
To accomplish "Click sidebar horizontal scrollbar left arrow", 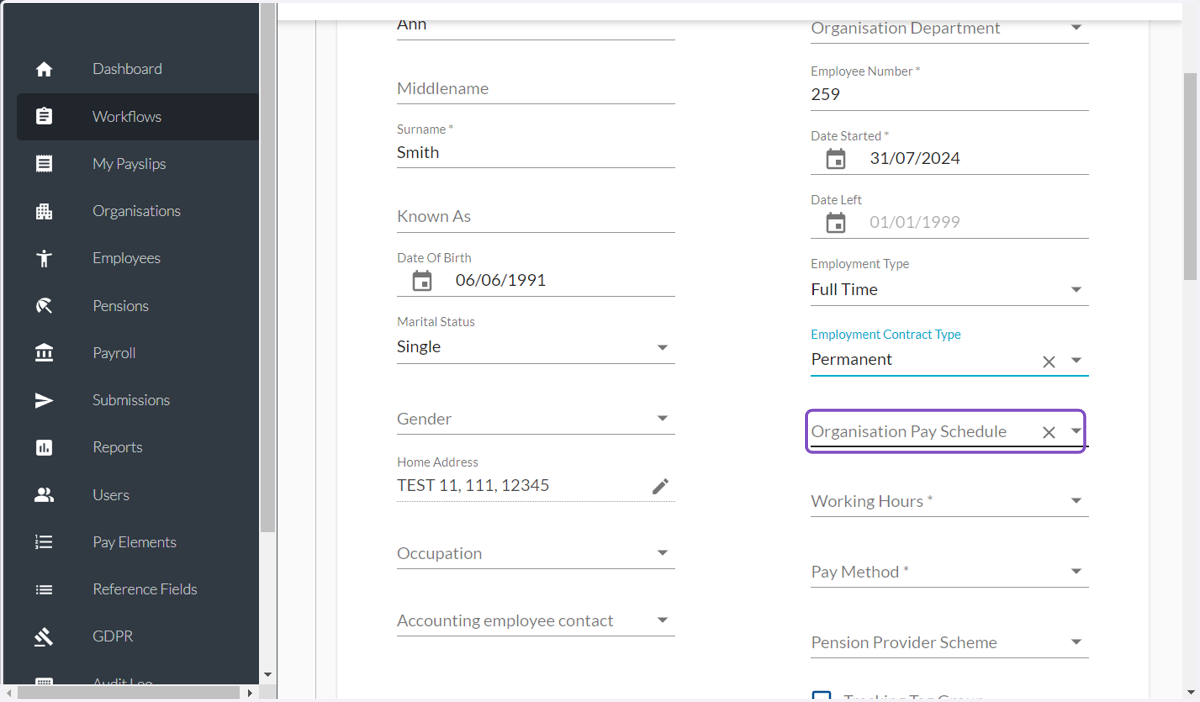I will [9, 692].
